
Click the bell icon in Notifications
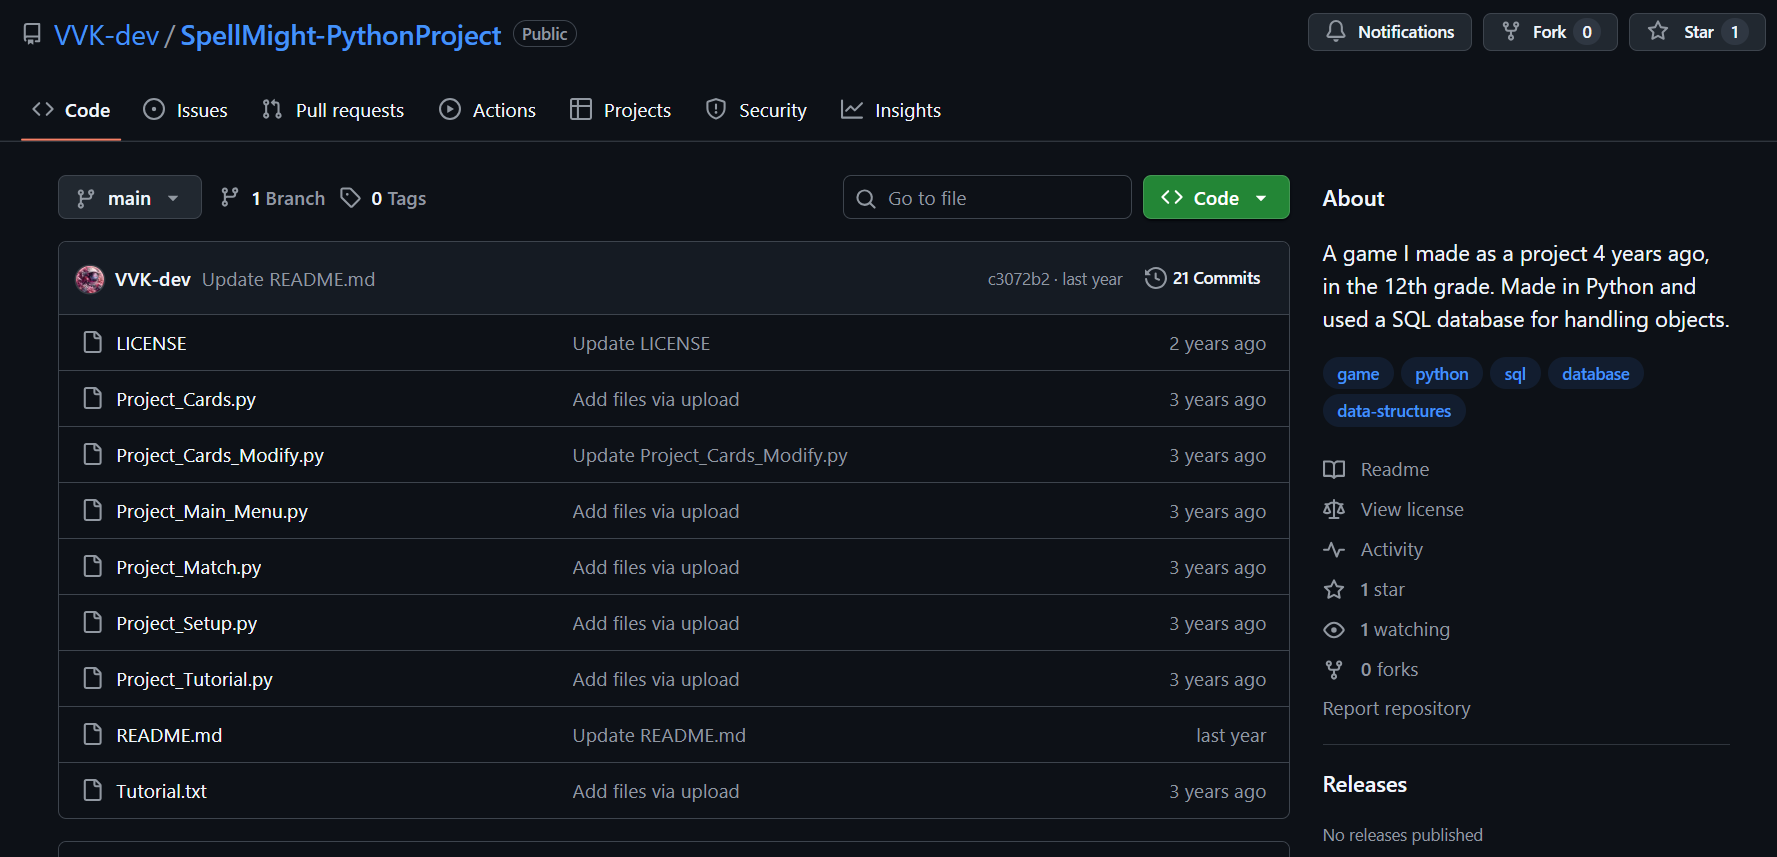click(x=1336, y=32)
